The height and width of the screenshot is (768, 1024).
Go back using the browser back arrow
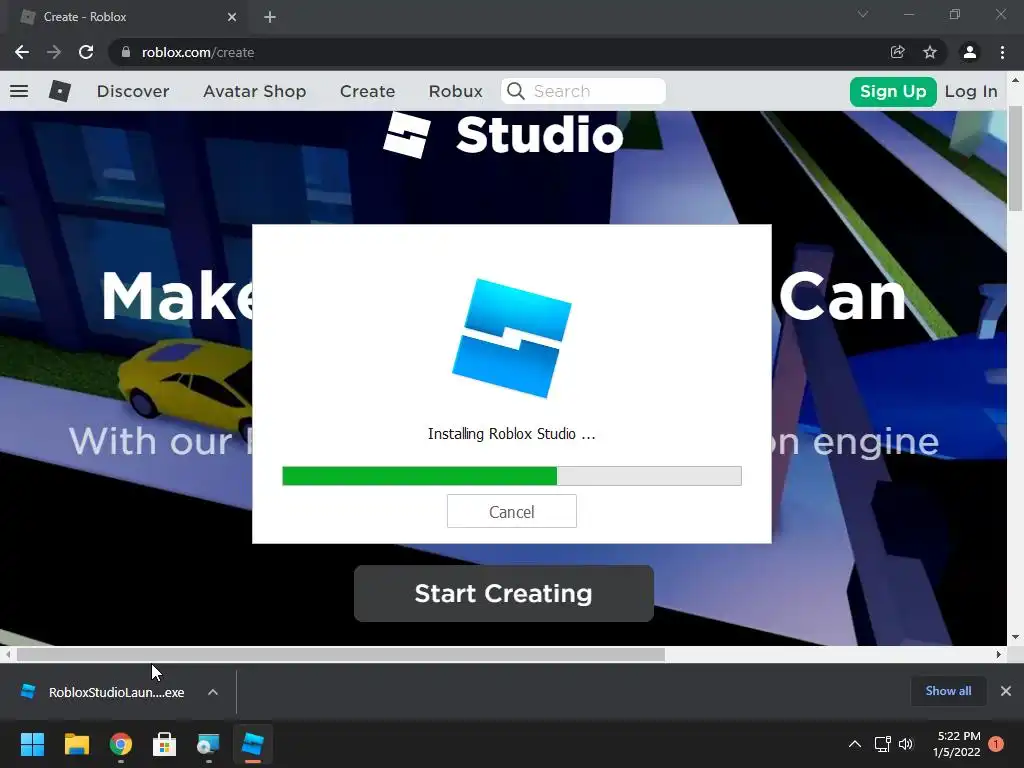[x=22, y=52]
